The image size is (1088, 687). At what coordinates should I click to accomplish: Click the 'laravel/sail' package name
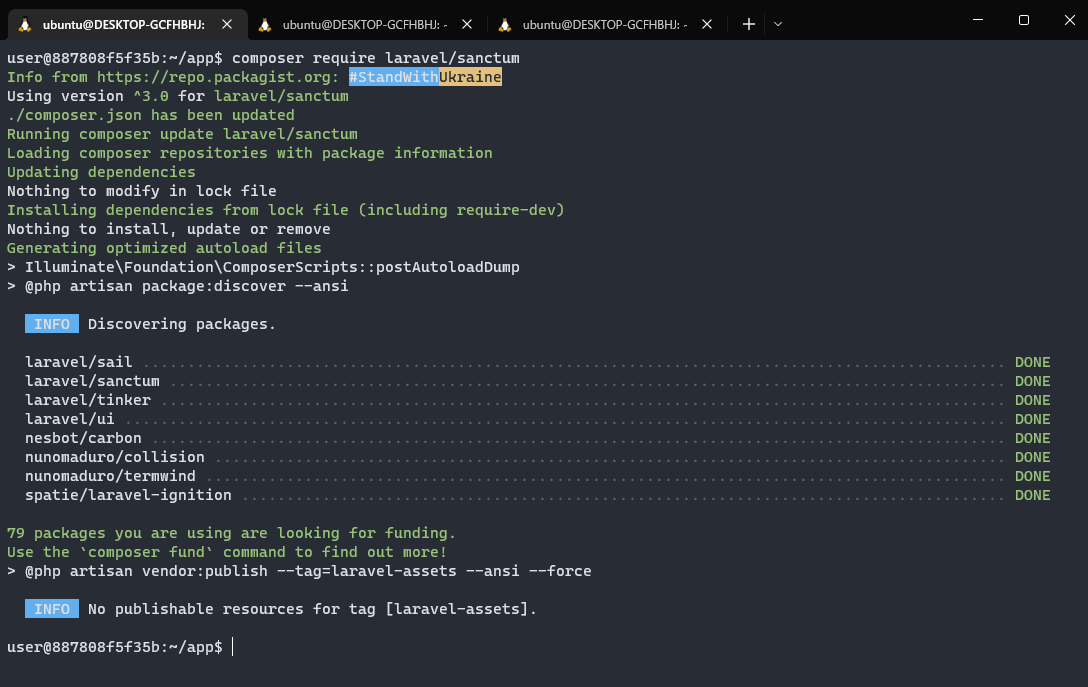(78, 362)
